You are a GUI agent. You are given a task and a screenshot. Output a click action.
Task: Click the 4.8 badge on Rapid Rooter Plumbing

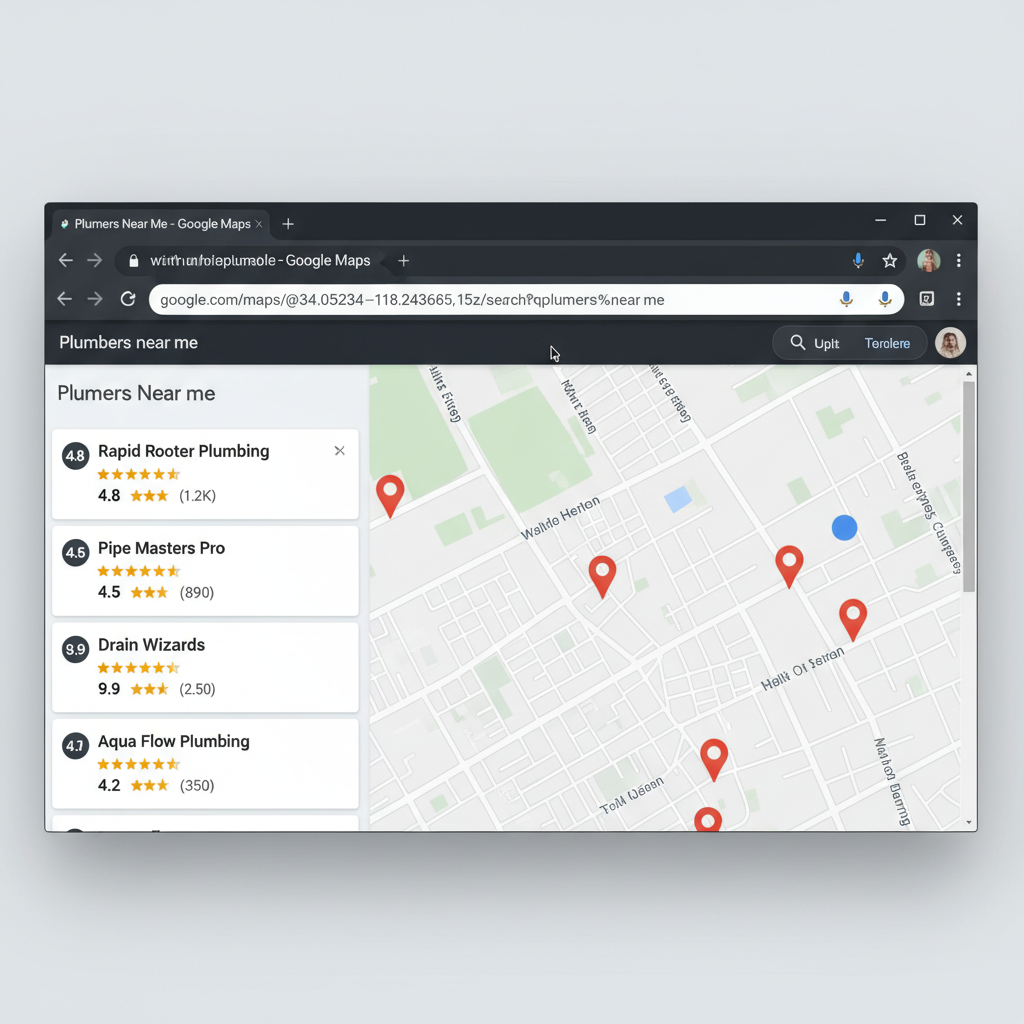[x=75, y=456]
